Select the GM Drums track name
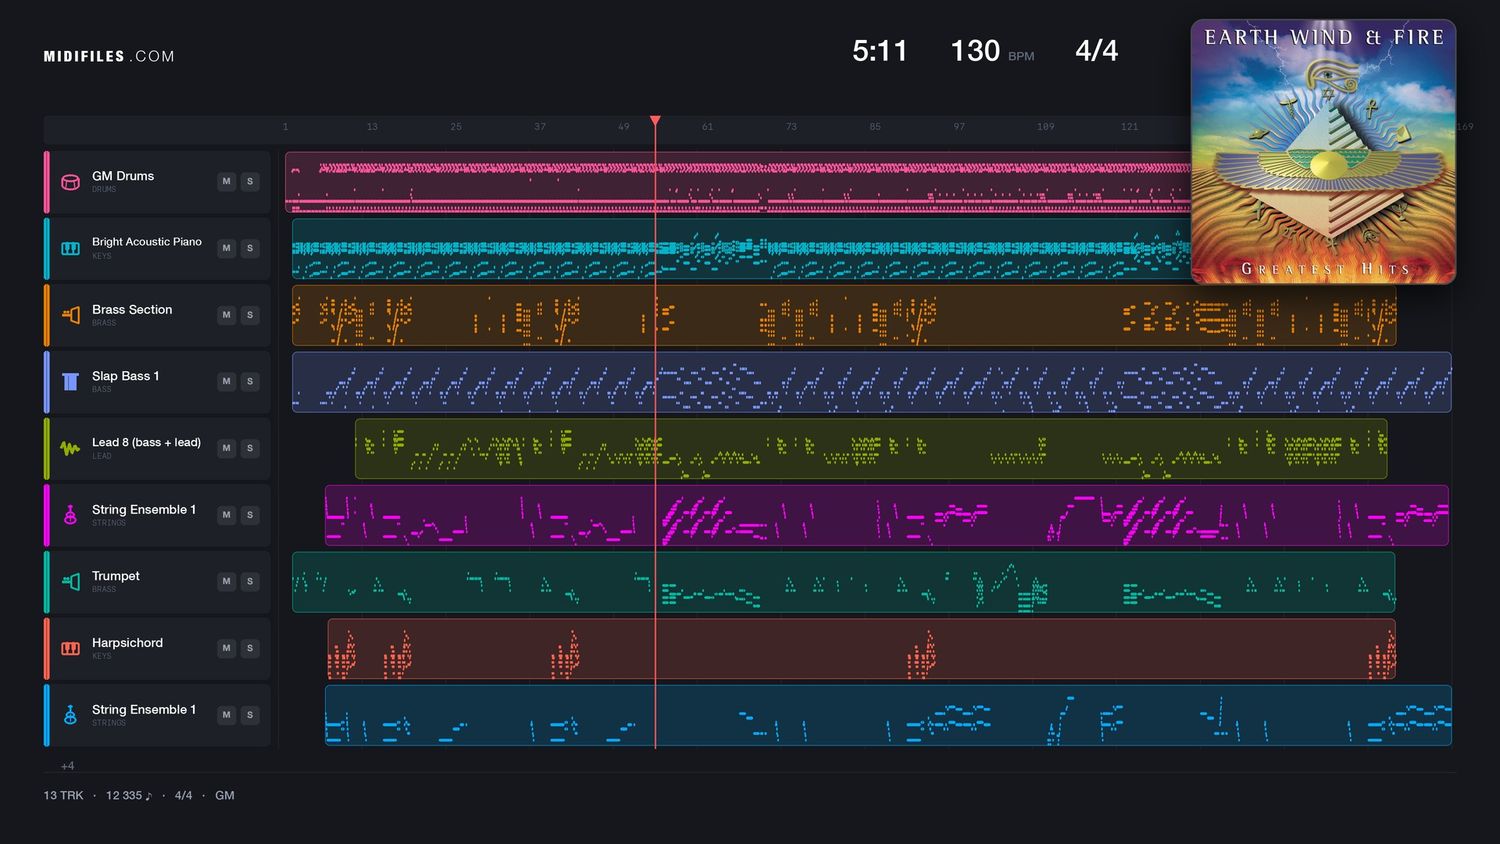1500x844 pixels. coord(123,176)
